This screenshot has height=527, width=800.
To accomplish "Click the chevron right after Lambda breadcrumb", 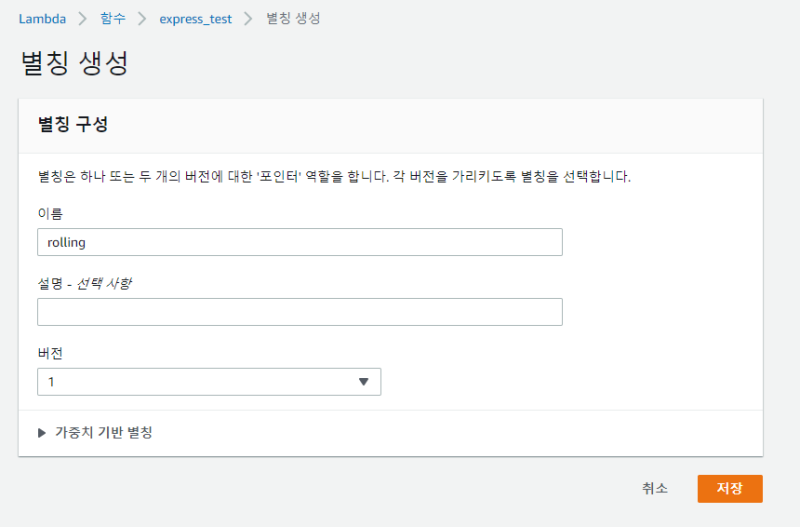I will tap(80, 19).
